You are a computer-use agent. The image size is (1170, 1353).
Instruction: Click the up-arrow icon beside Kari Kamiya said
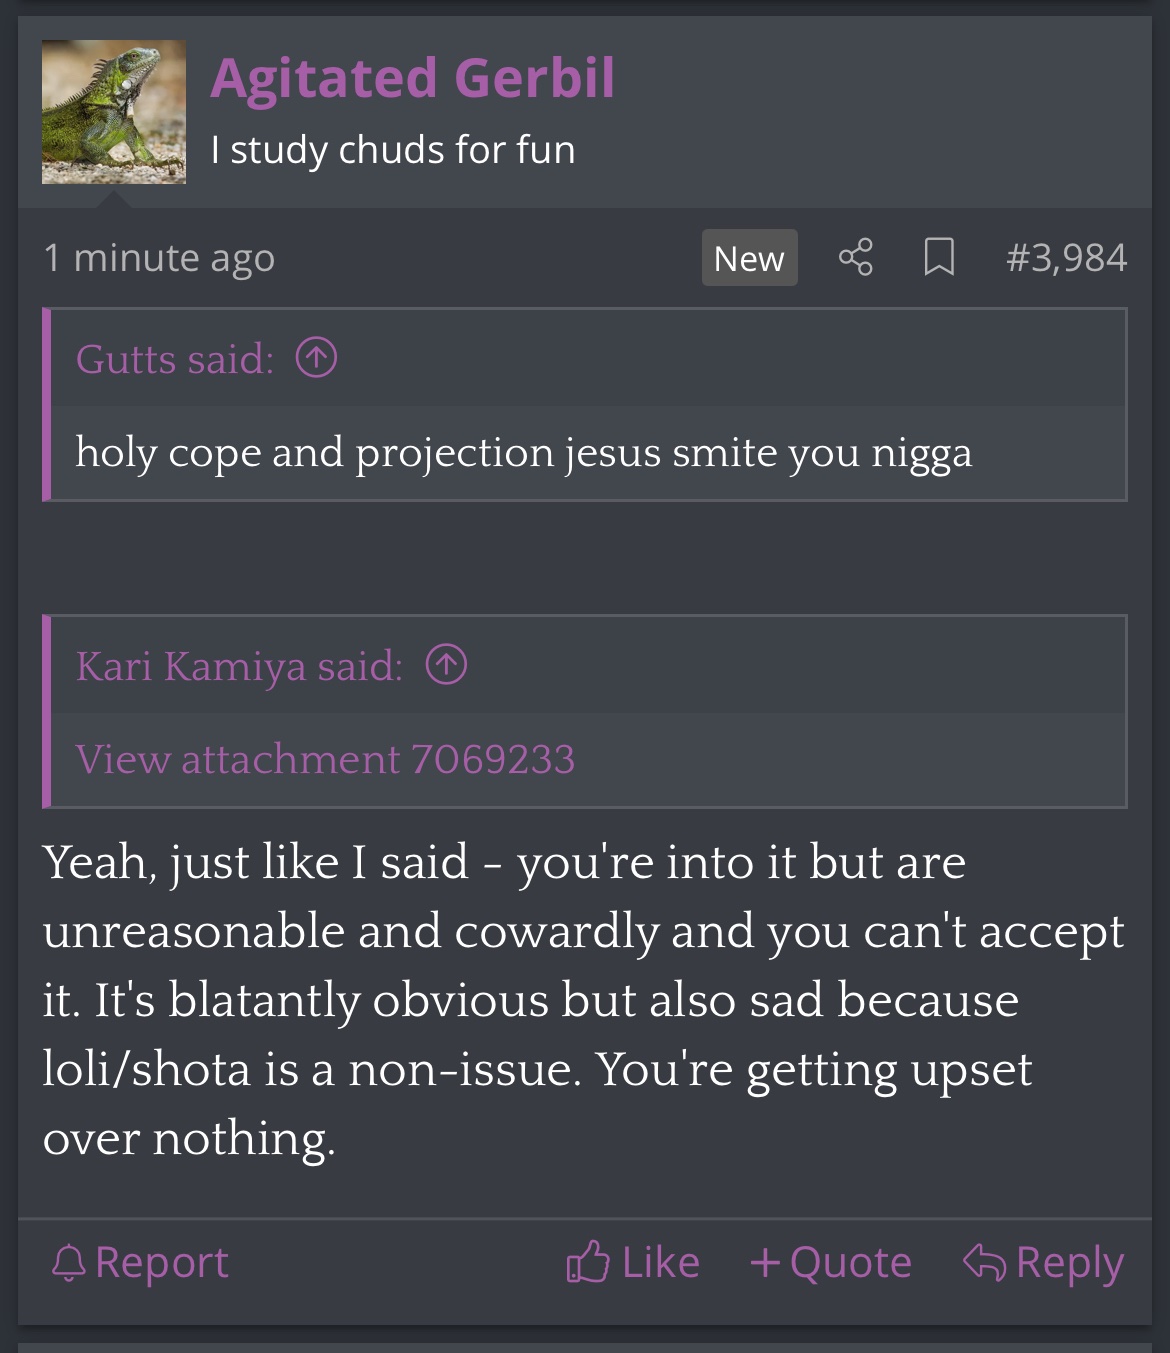[446, 665]
